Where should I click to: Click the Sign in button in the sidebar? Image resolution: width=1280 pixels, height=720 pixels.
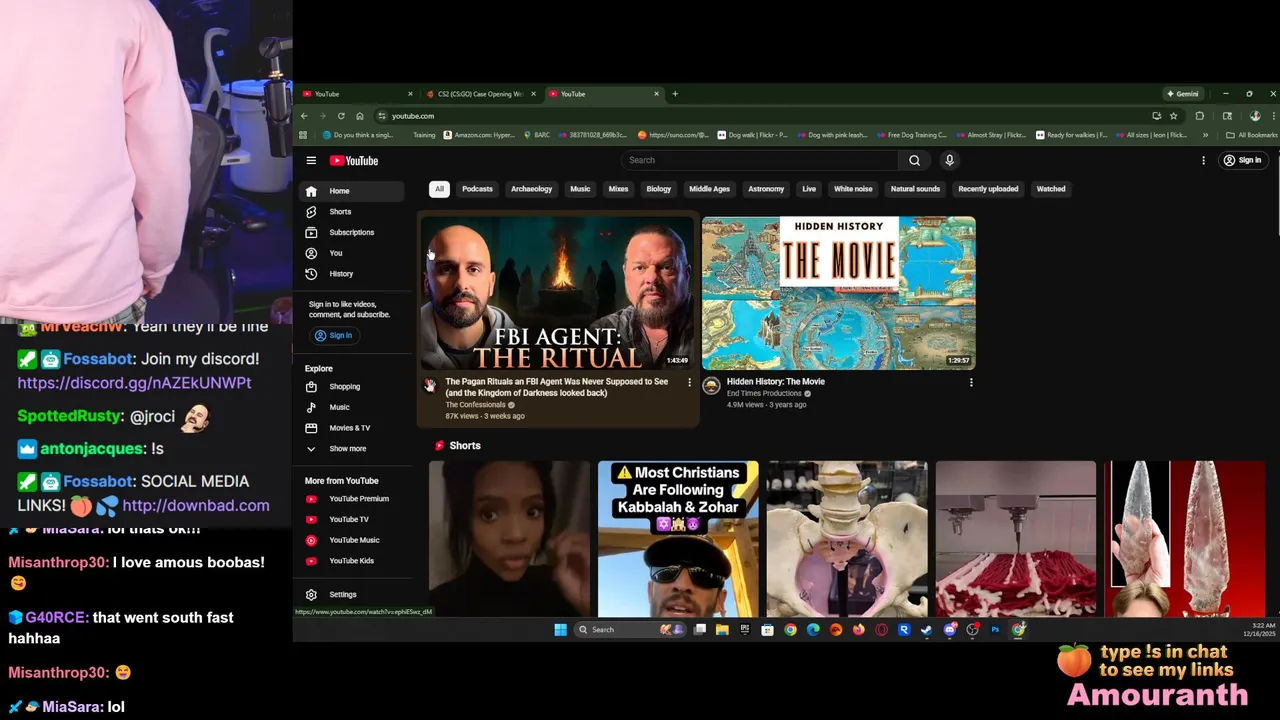[333, 336]
